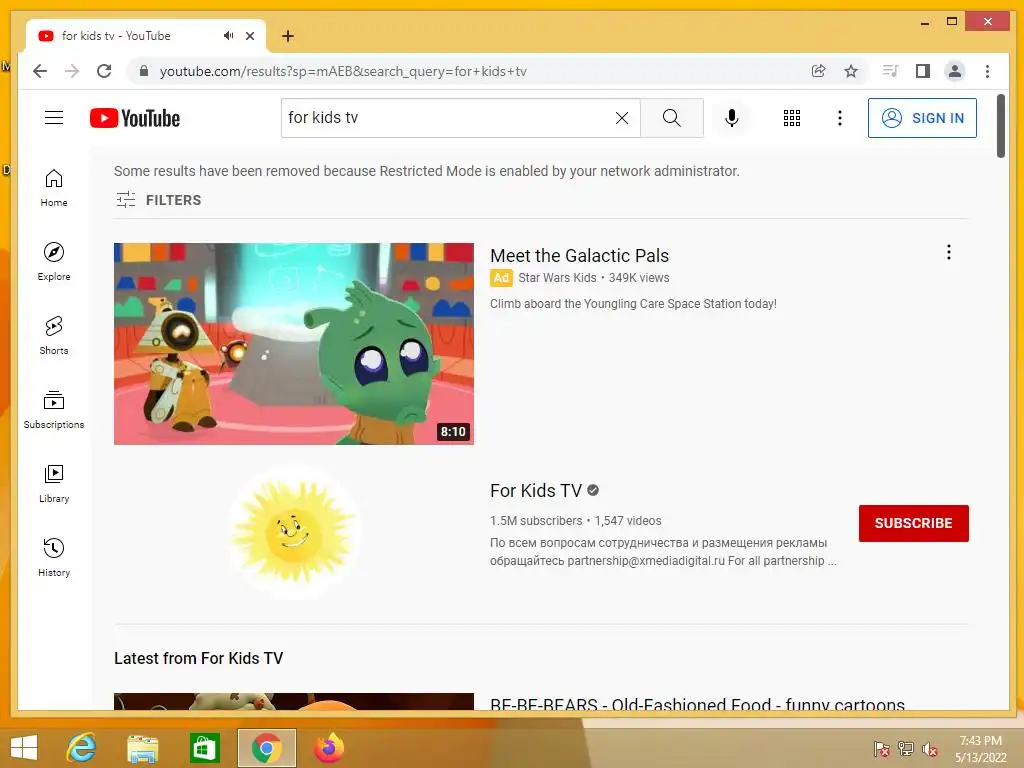Viewport: 1024px width, 768px height.
Task: Open the YouTube apps grid
Action: click(792, 118)
